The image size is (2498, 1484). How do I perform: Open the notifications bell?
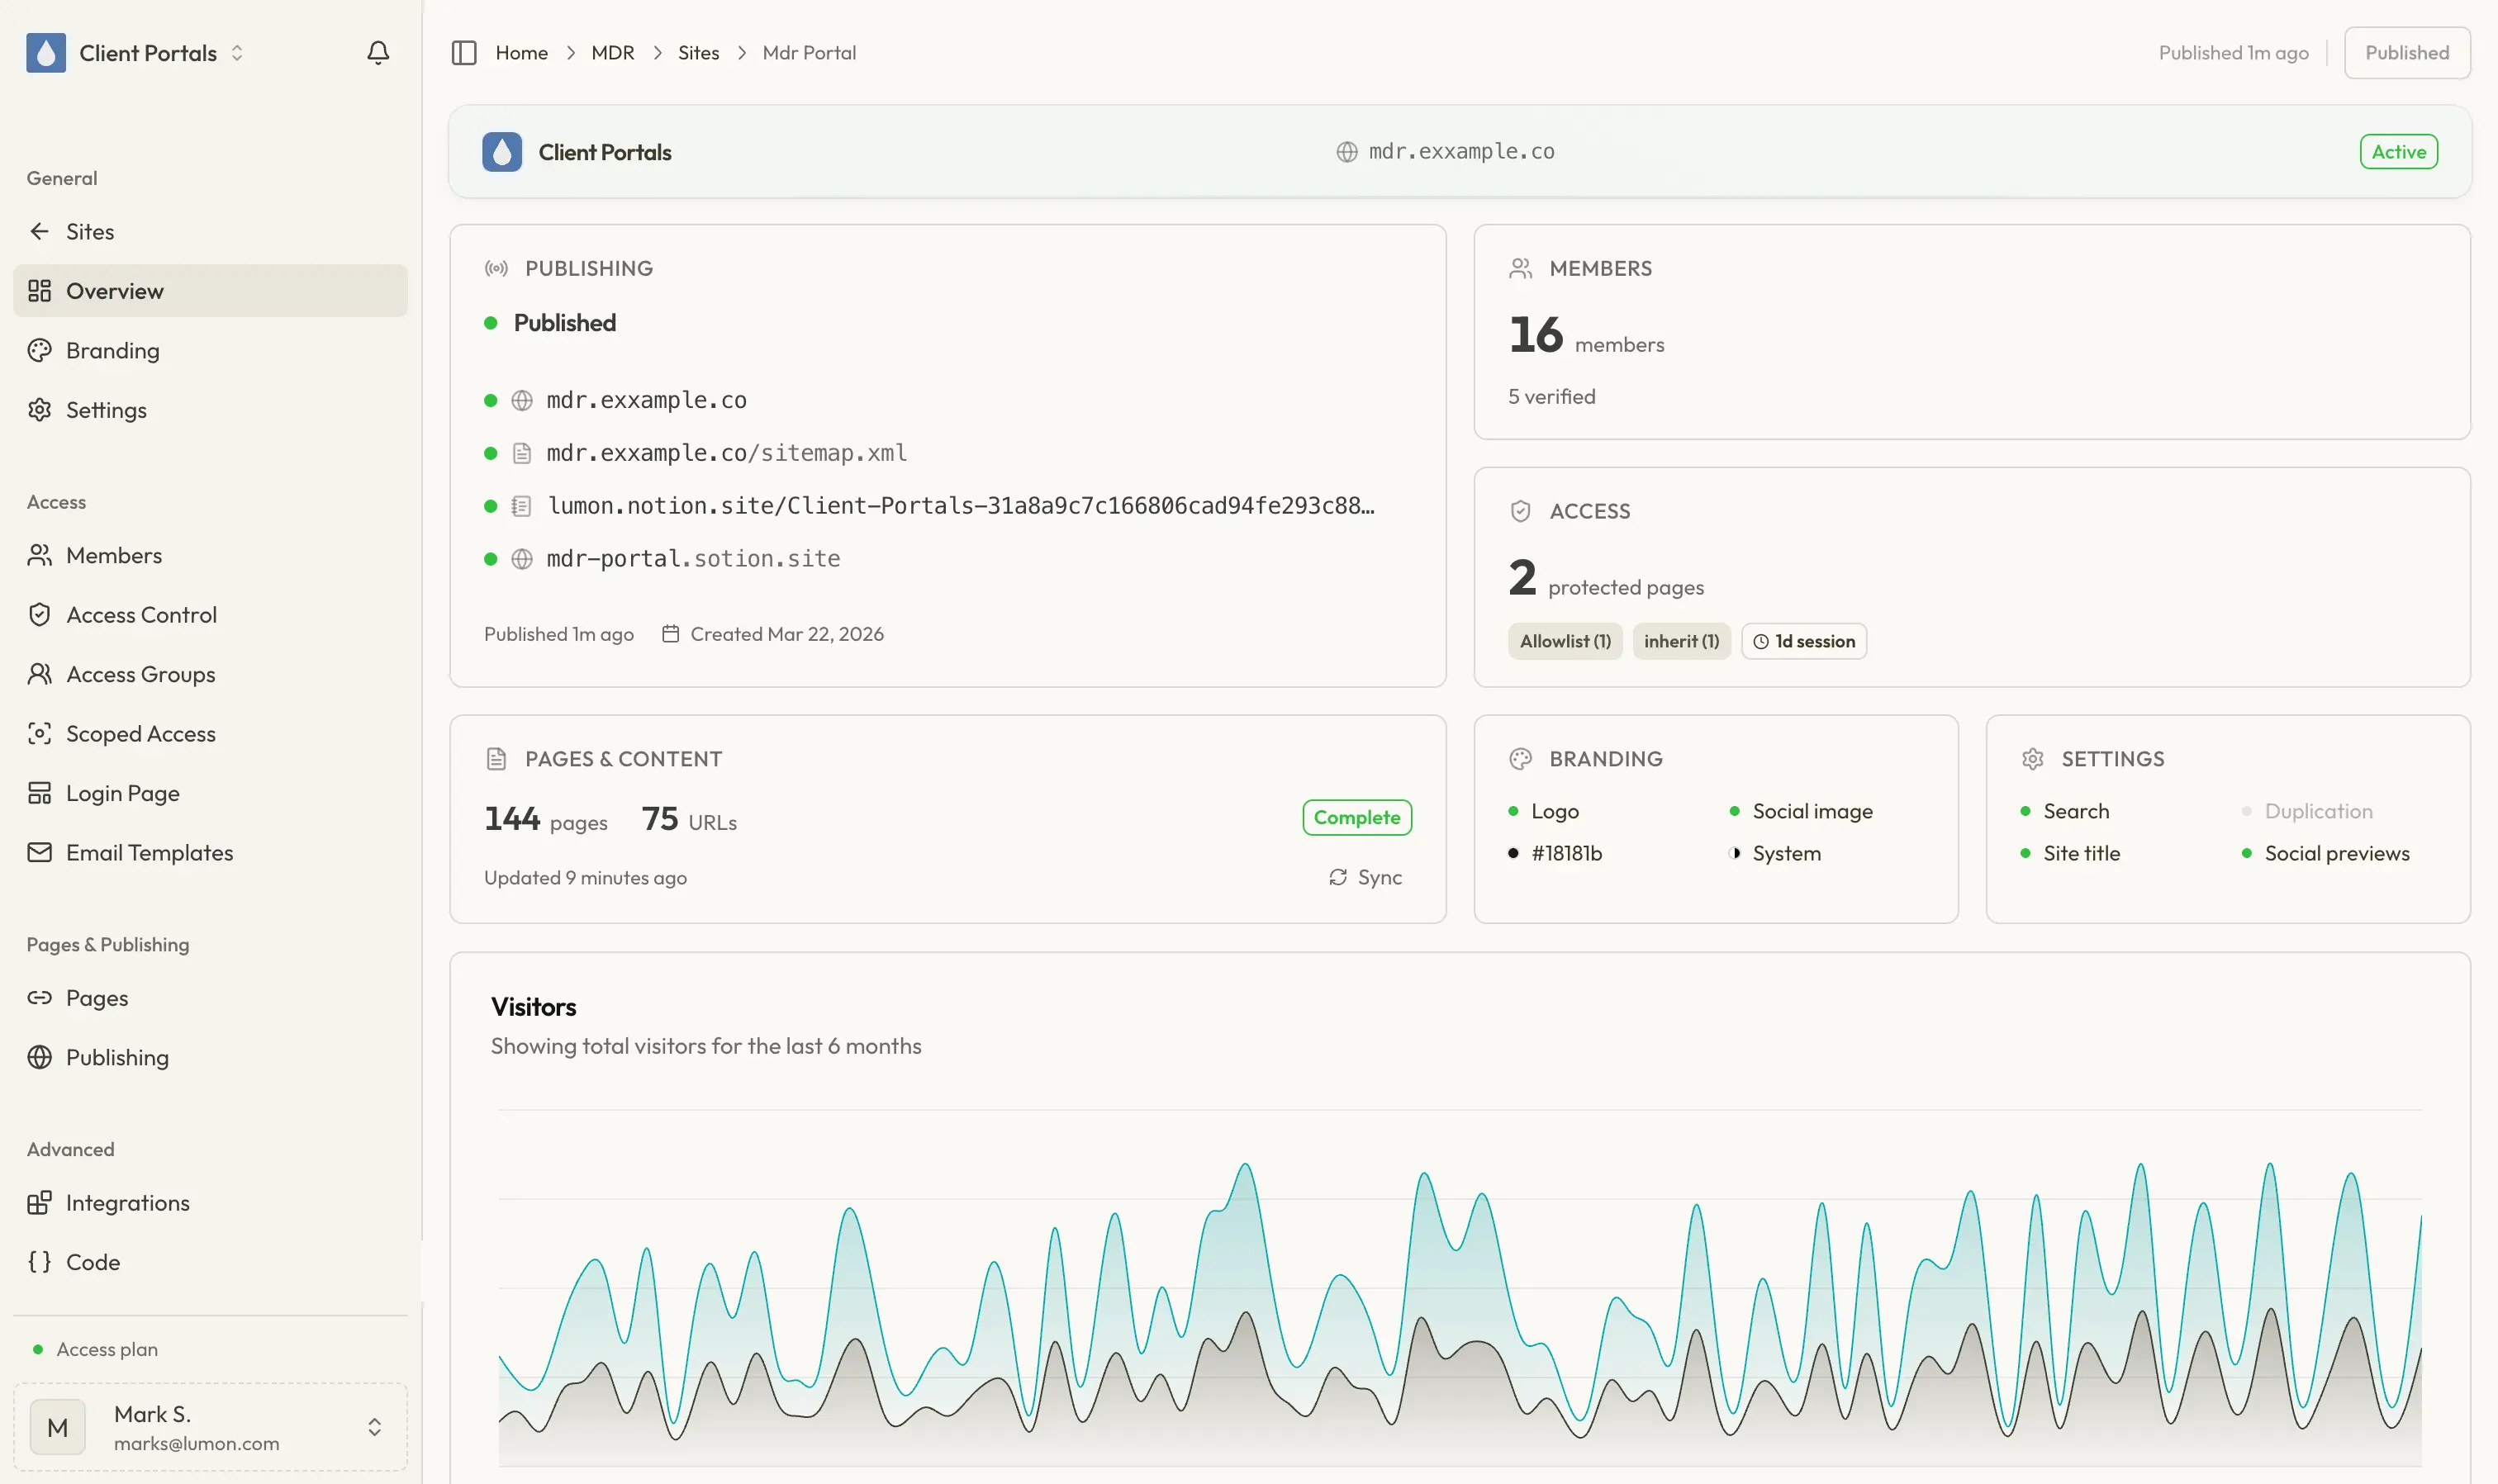(x=378, y=52)
